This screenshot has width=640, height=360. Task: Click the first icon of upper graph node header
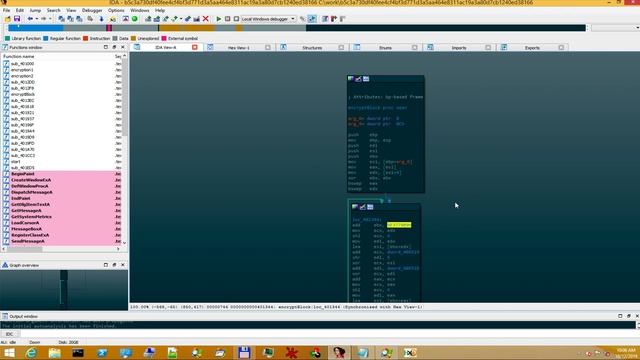tap(351, 79)
